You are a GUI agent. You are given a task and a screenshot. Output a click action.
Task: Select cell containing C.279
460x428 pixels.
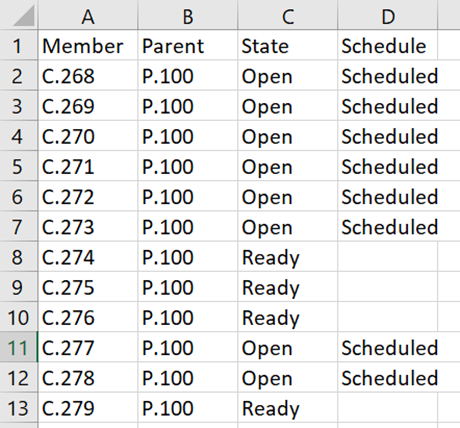tap(88, 408)
